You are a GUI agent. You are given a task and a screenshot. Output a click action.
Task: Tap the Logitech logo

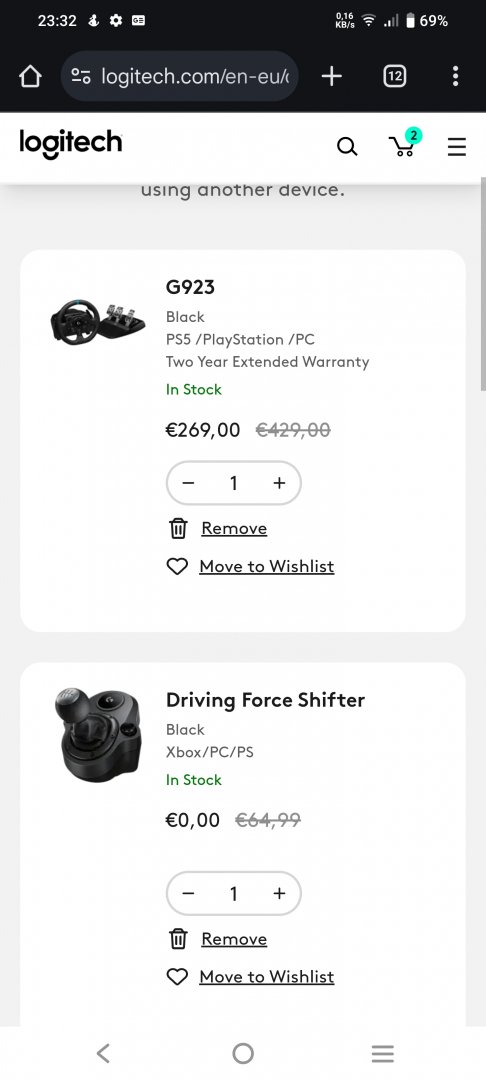(71, 143)
